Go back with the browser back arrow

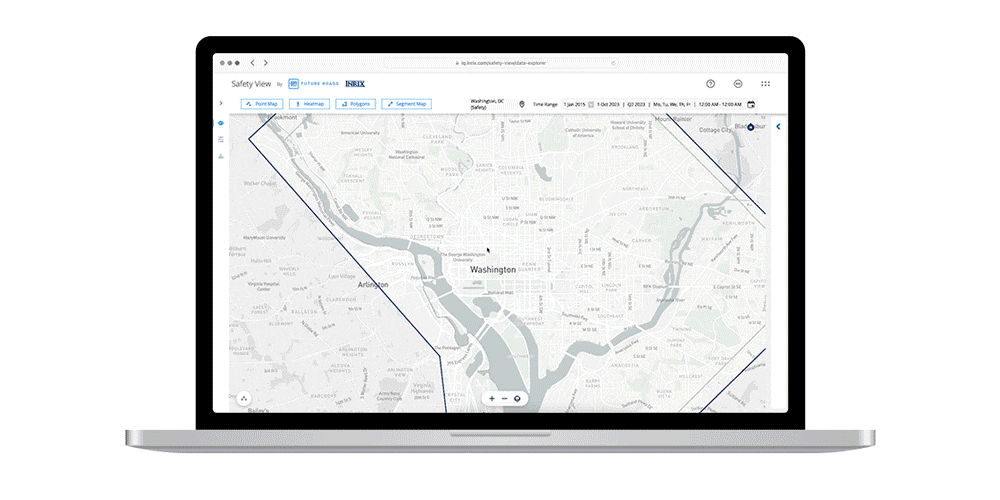(253, 63)
